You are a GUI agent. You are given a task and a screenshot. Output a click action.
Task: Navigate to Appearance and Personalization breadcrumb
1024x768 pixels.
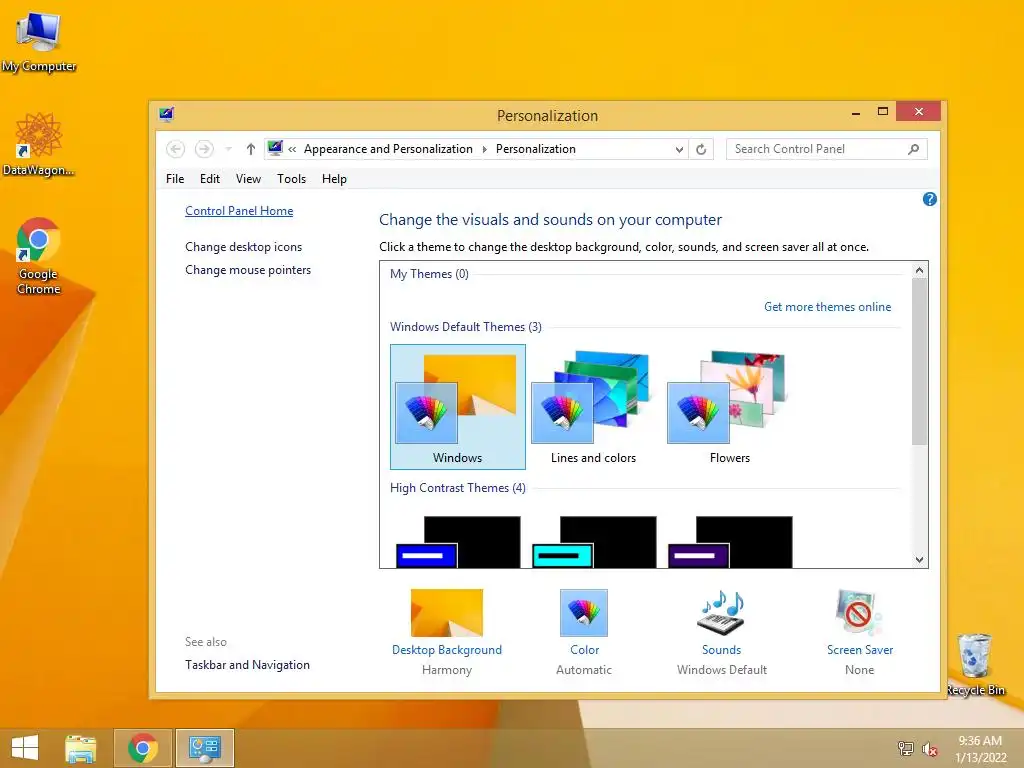tap(388, 149)
